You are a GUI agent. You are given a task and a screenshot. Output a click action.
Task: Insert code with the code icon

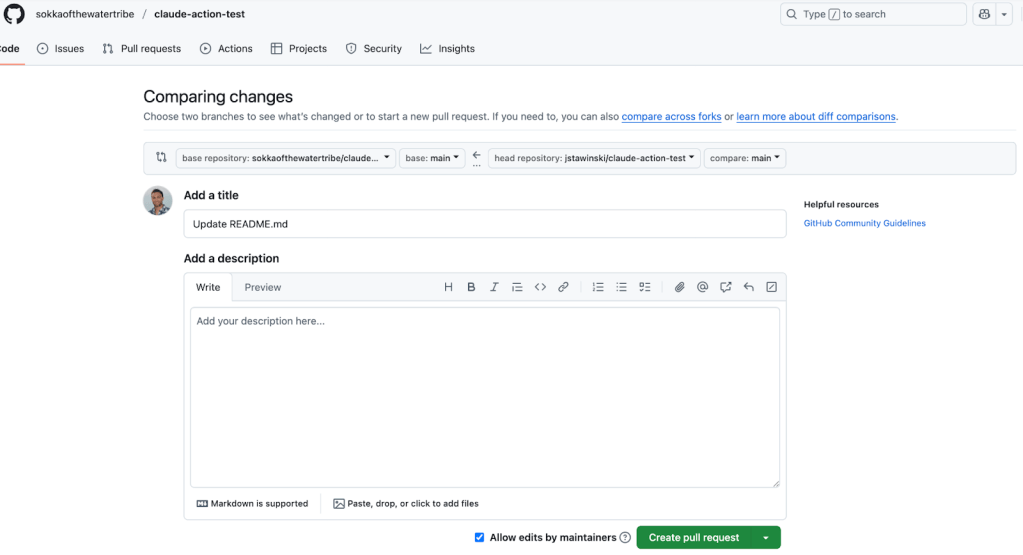click(540, 287)
